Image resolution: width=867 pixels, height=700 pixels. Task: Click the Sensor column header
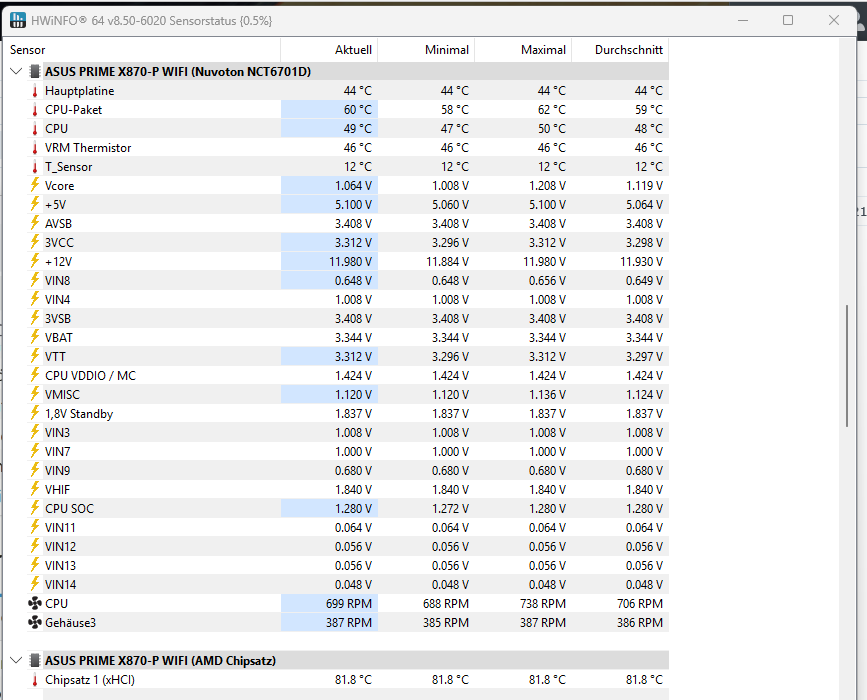tap(142, 50)
